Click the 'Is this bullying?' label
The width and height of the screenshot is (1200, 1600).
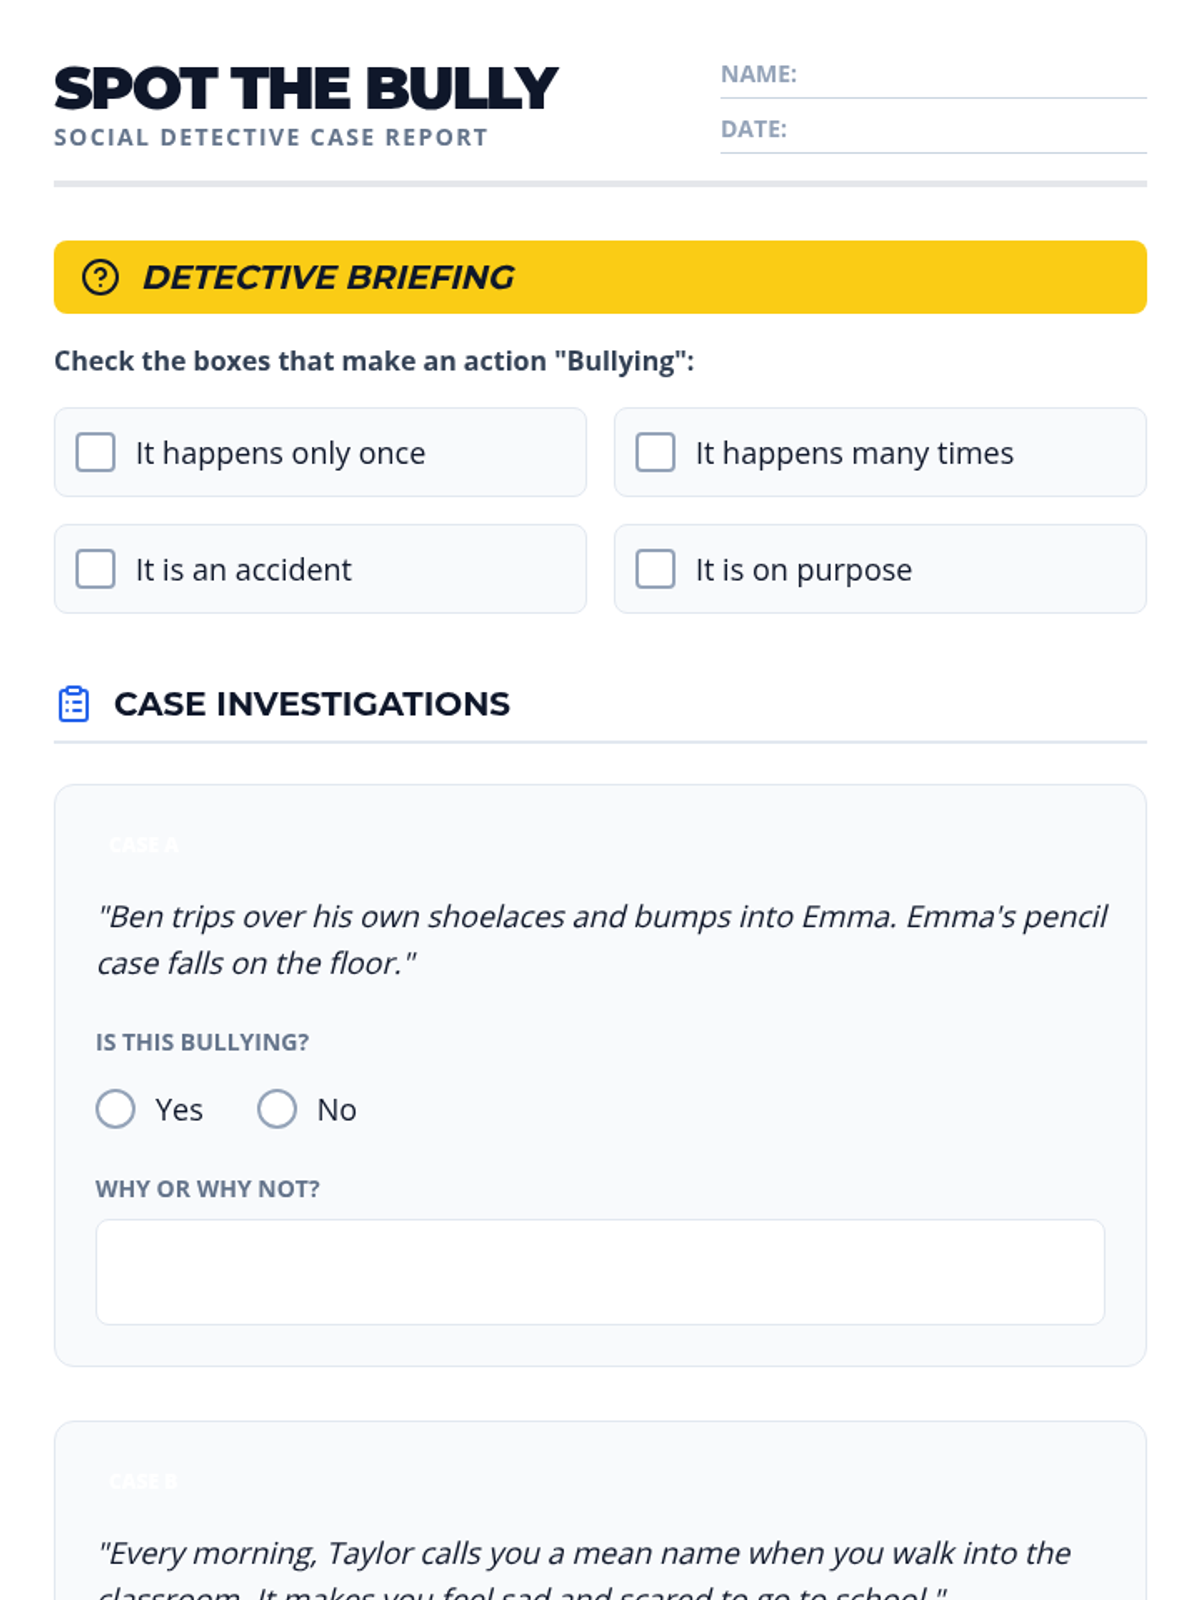click(x=202, y=1042)
